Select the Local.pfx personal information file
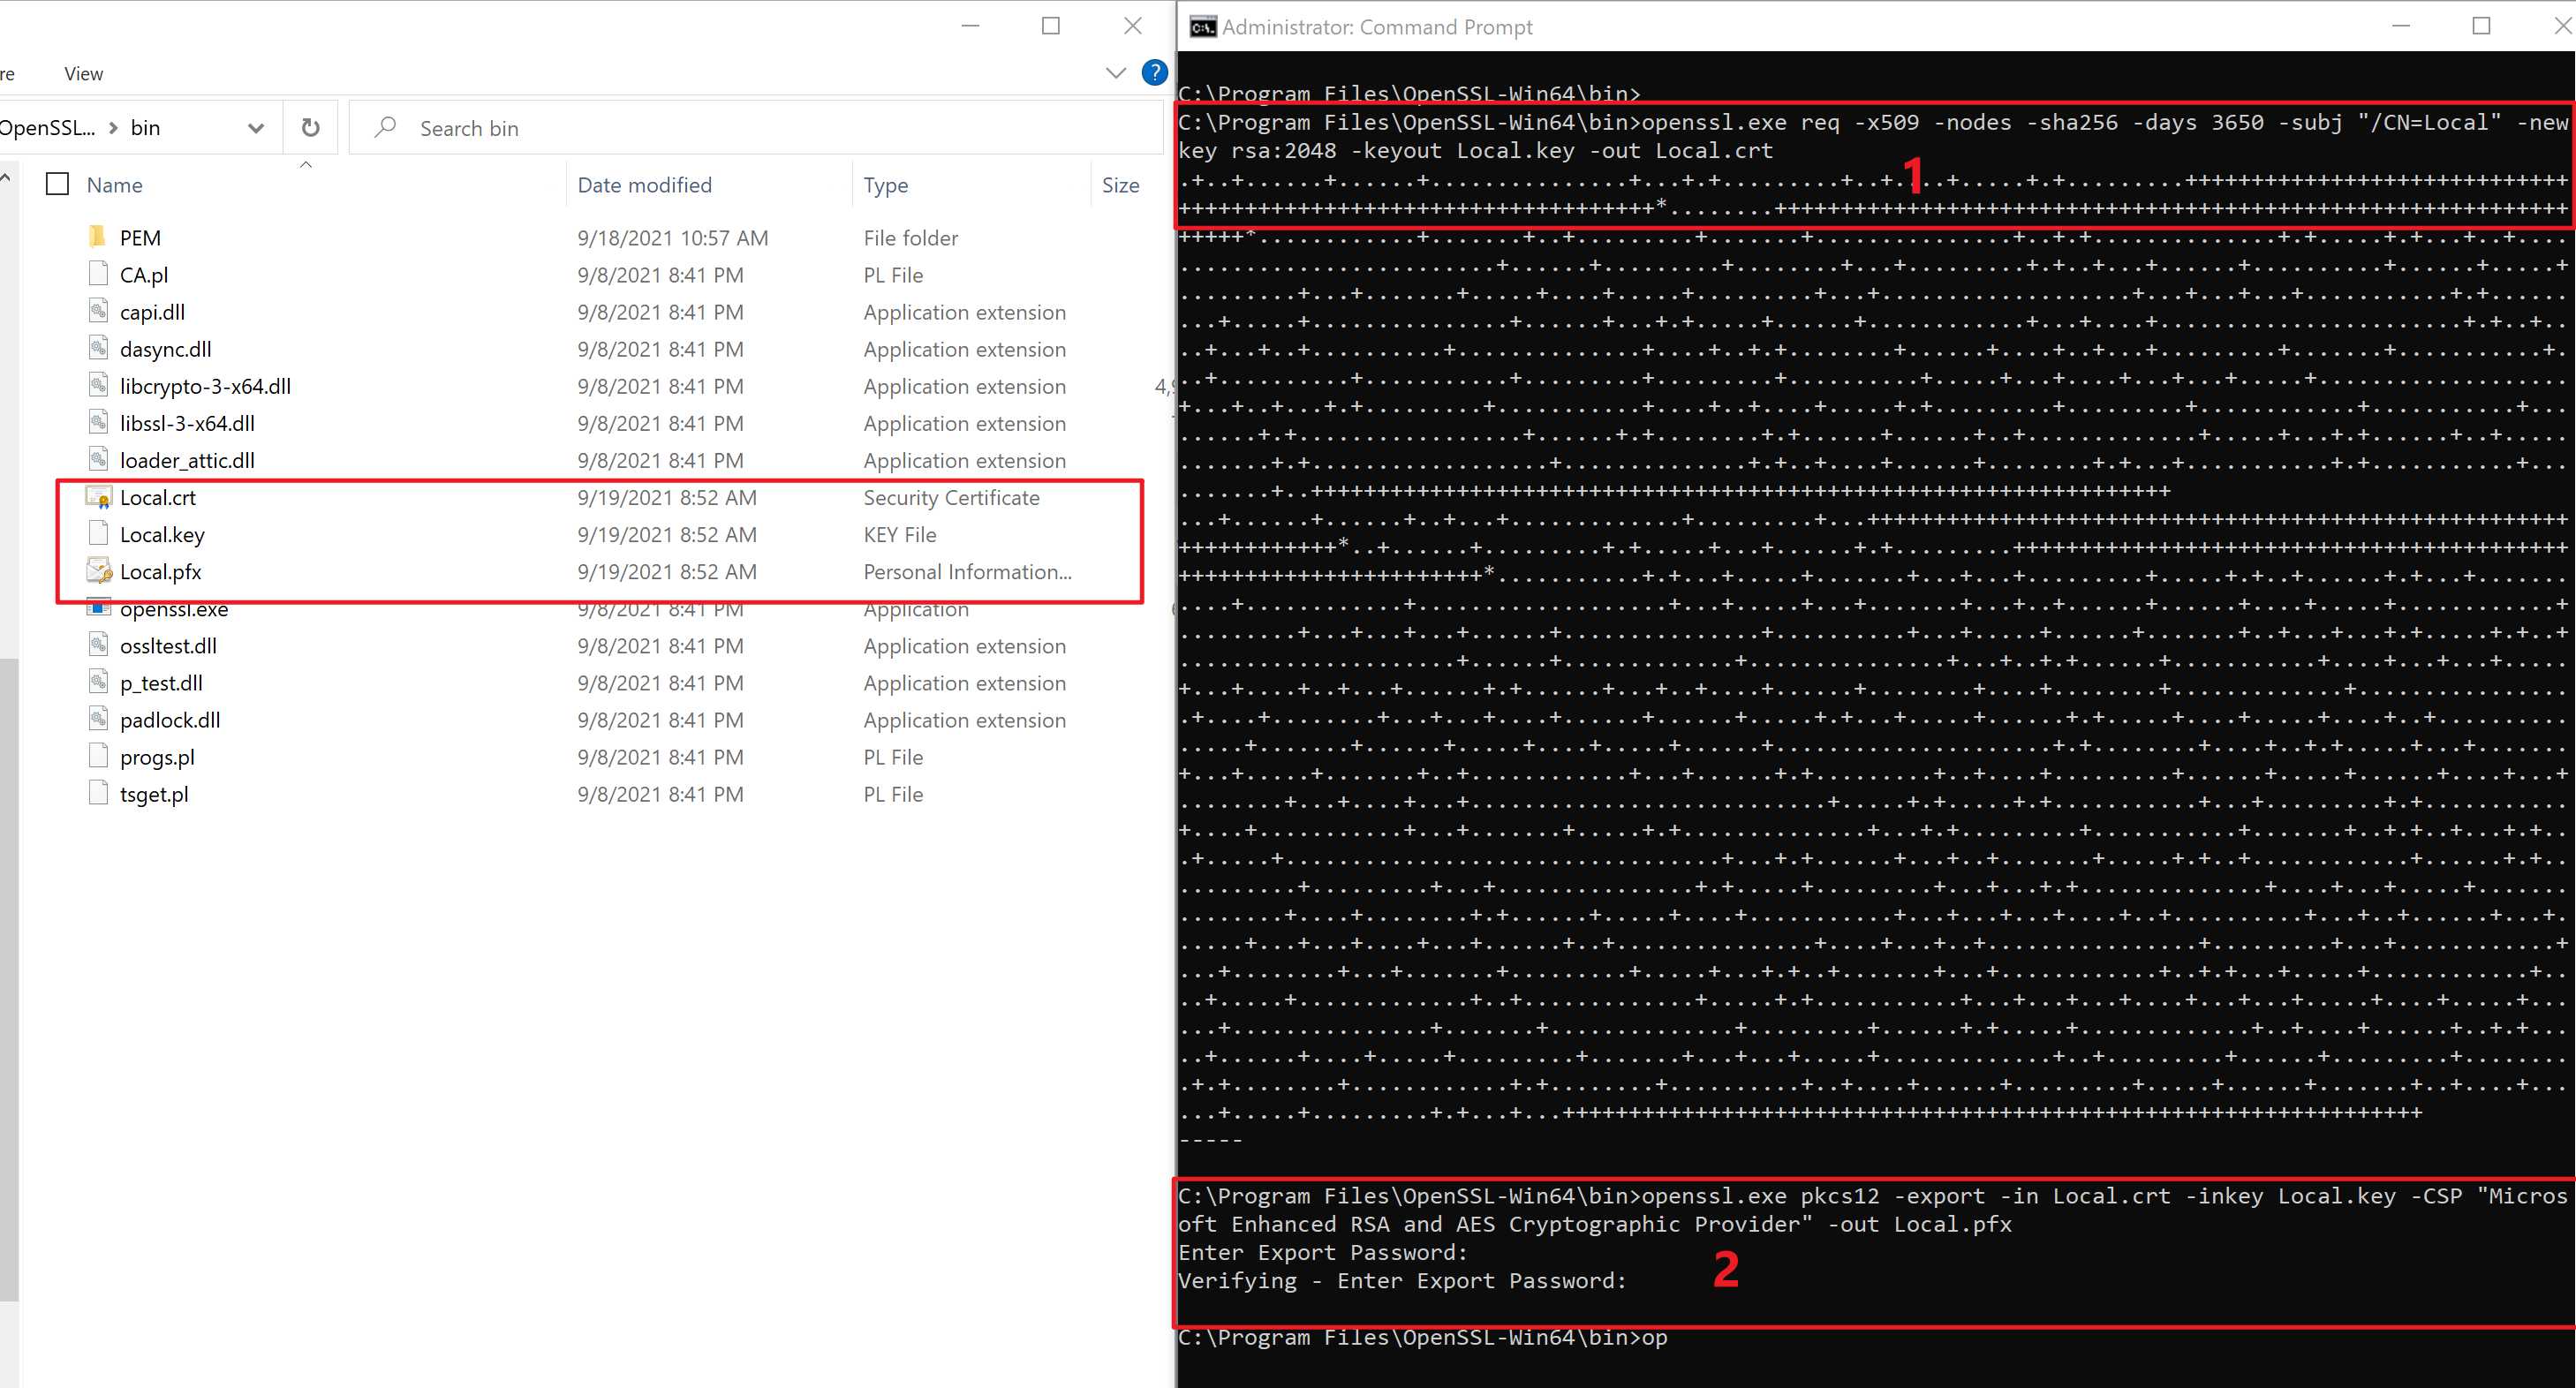This screenshot has height=1388, width=2576. click(x=161, y=571)
